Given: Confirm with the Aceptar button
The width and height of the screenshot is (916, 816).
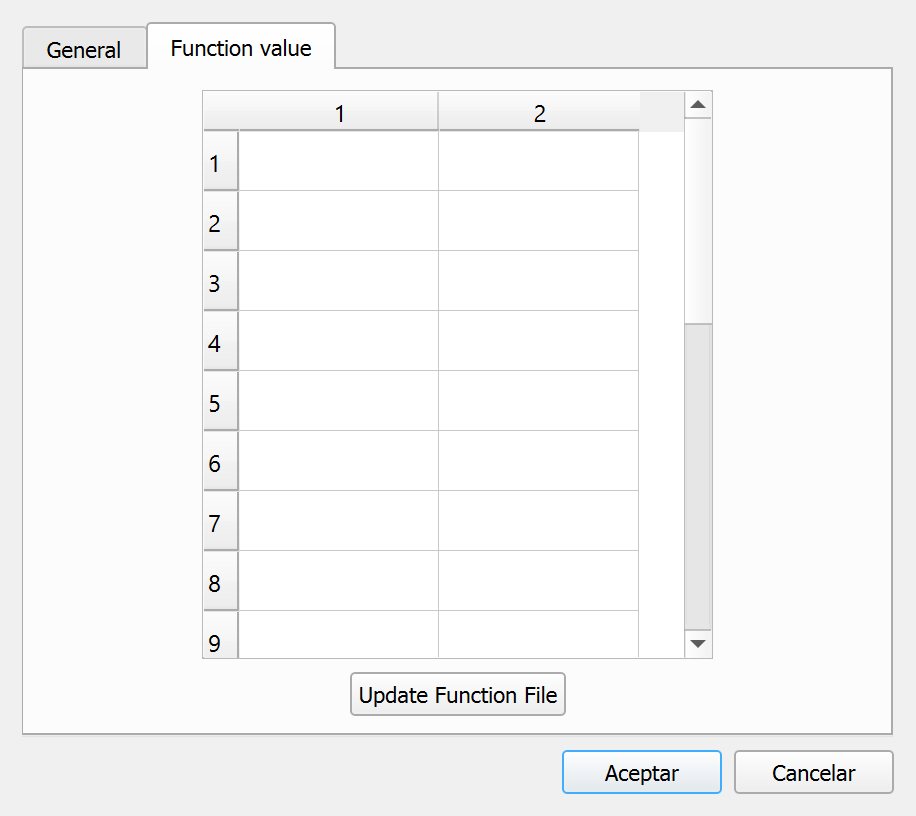Looking at the screenshot, I should point(641,772).
